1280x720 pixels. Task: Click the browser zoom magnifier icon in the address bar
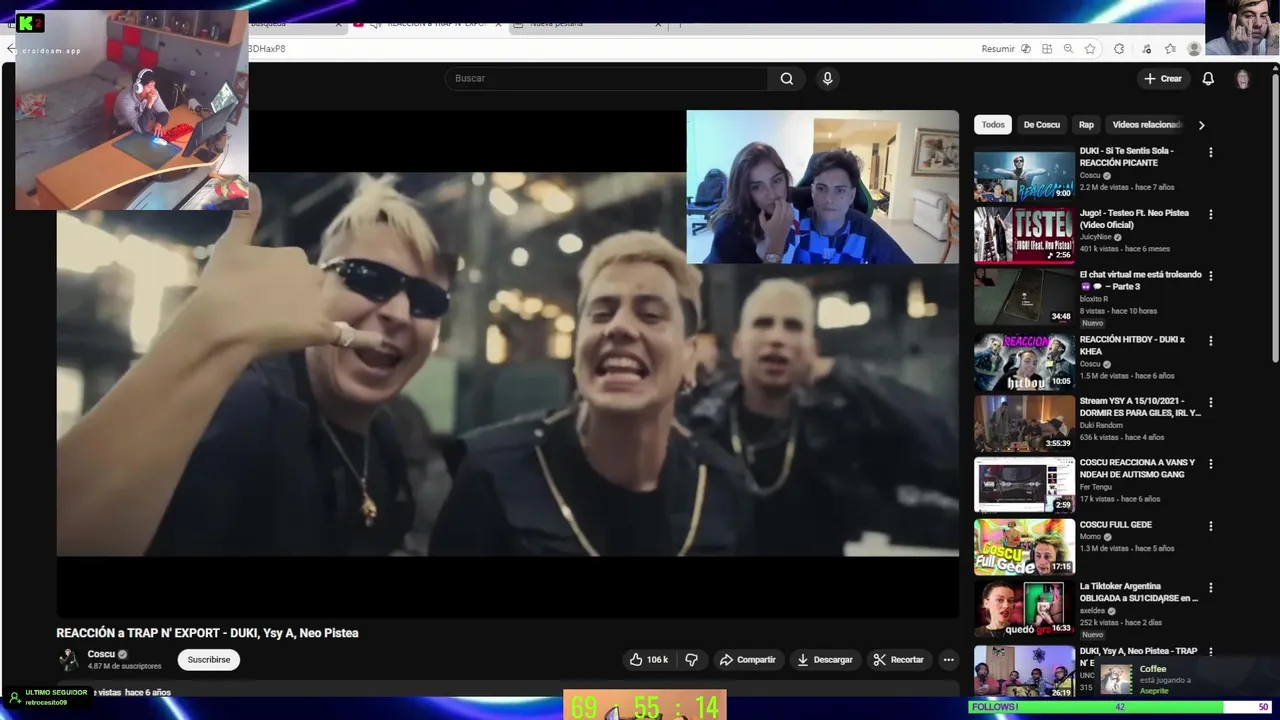(x=1068, y=49)
